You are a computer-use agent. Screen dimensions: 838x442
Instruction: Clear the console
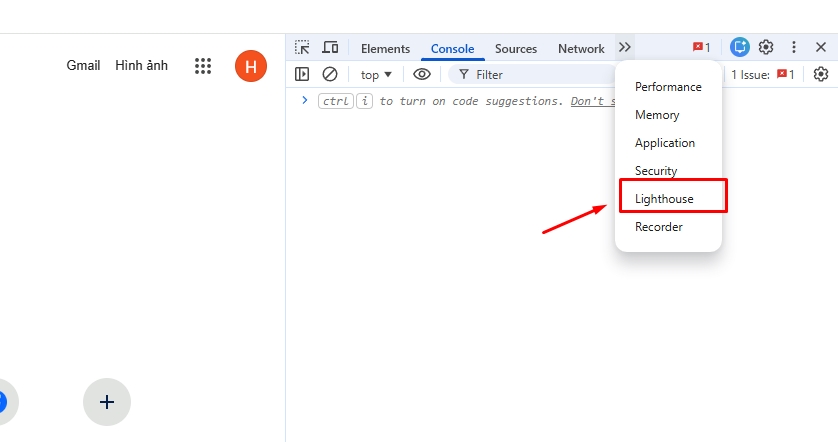pos(330,74)
